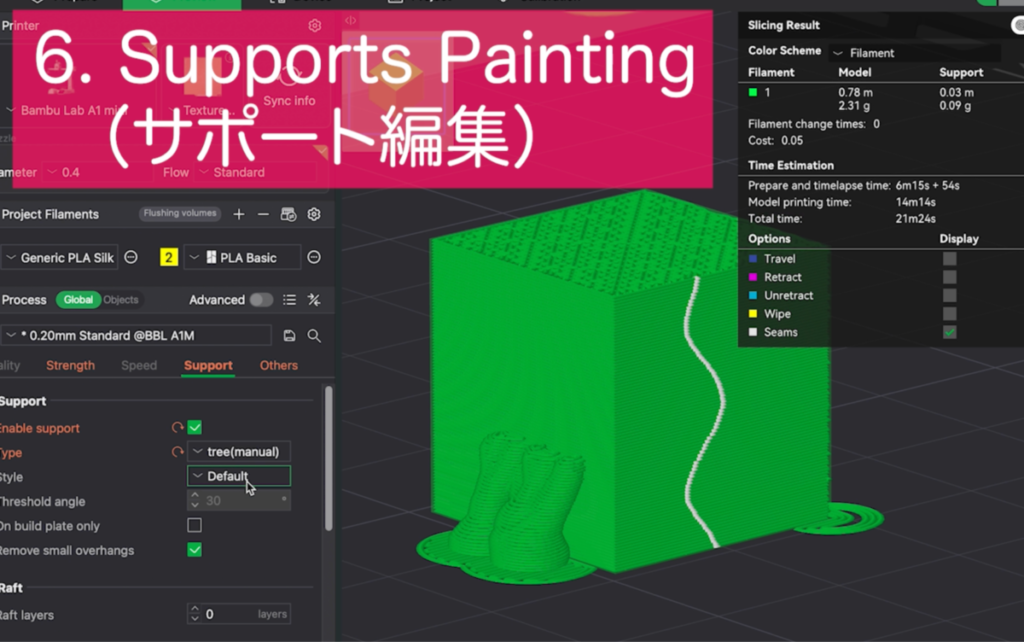The width and height of the screenshot is (1024, 642).
Task: Check the On build plate only checkbox
Action: (x=195, y=526)
